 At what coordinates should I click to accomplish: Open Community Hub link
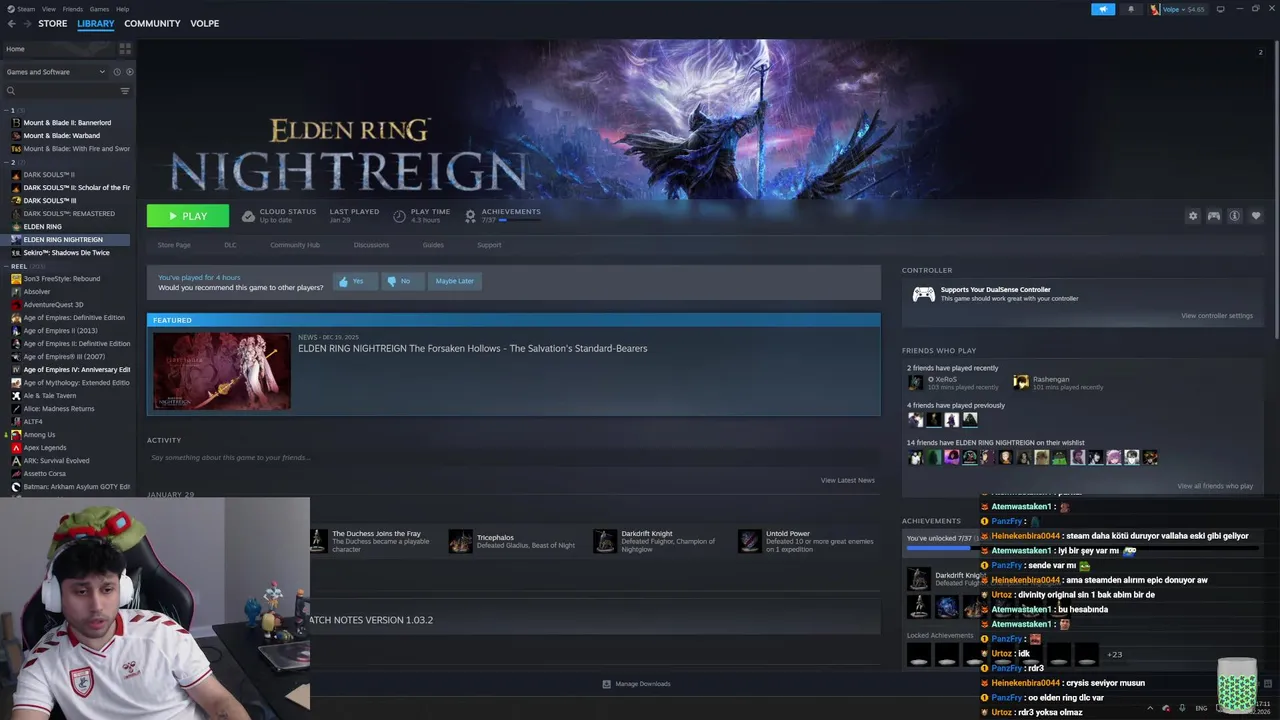point(294,245)
